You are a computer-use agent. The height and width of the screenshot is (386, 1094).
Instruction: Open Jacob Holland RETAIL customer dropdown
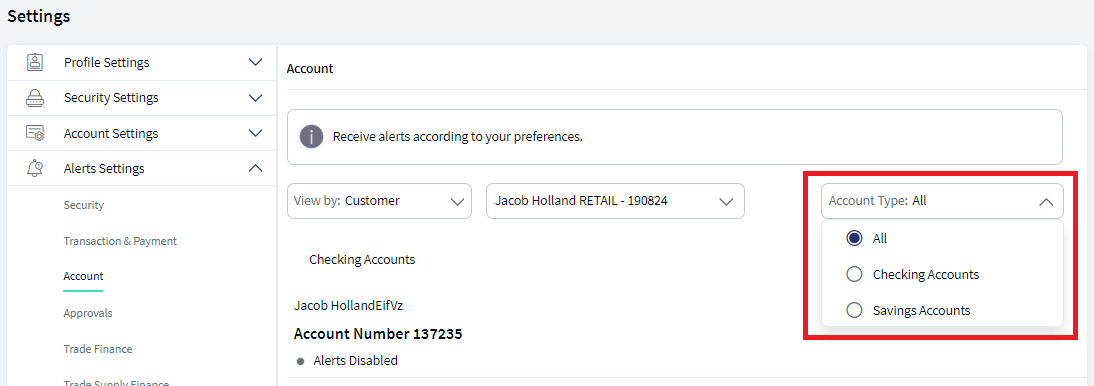tap(615, 201)
